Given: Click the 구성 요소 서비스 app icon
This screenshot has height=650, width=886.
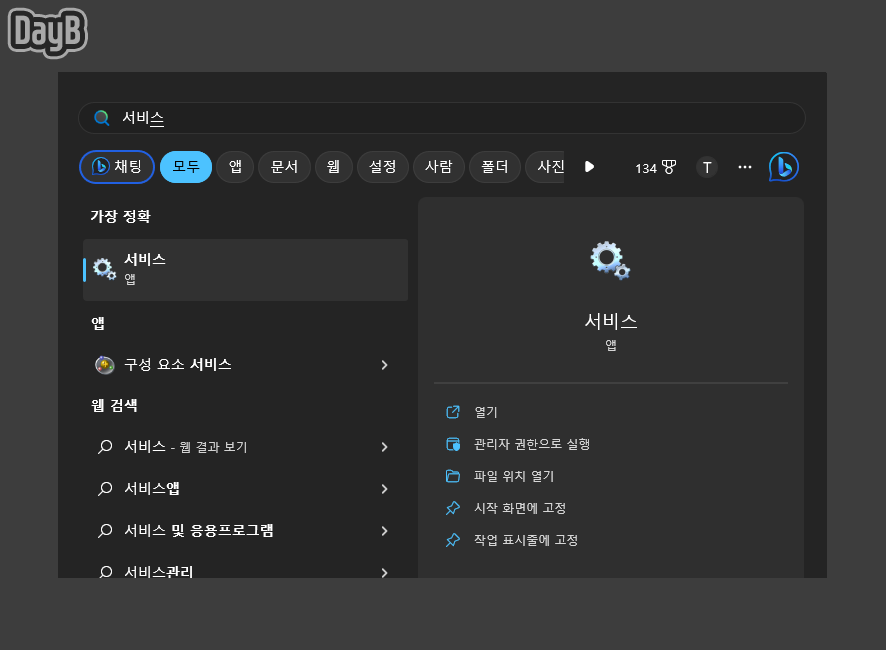Looking at the screenshot, I should (x=105, y=365).
